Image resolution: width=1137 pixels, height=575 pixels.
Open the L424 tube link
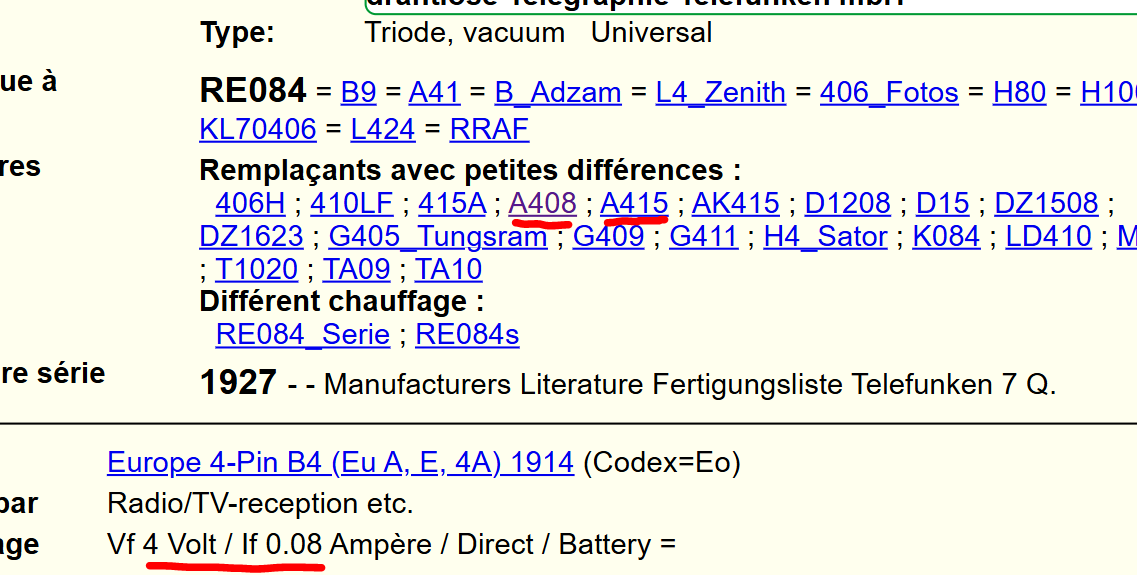383,129
